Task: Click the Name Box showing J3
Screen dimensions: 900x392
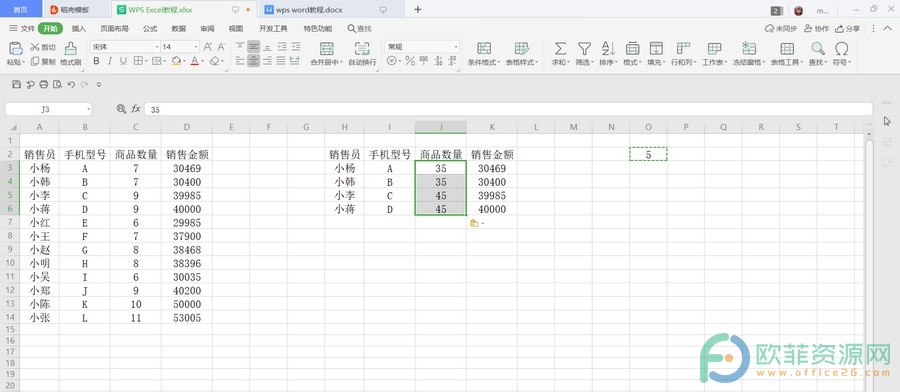Action: (48, 109)
